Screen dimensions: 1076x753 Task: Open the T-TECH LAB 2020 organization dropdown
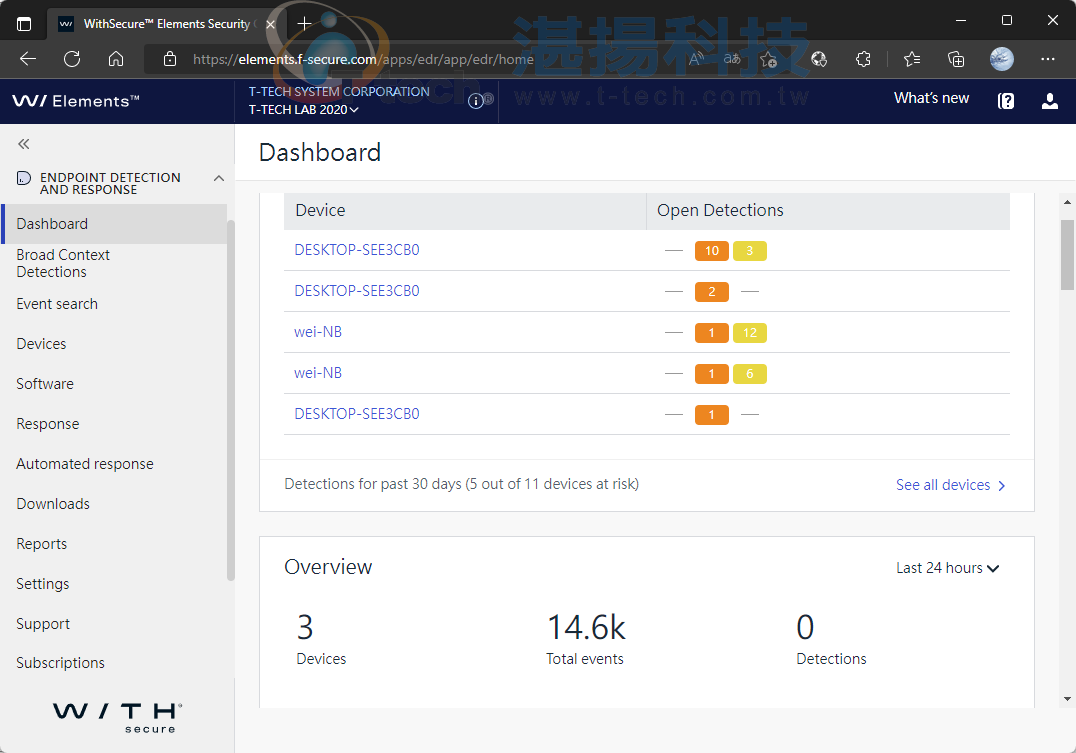303,110
